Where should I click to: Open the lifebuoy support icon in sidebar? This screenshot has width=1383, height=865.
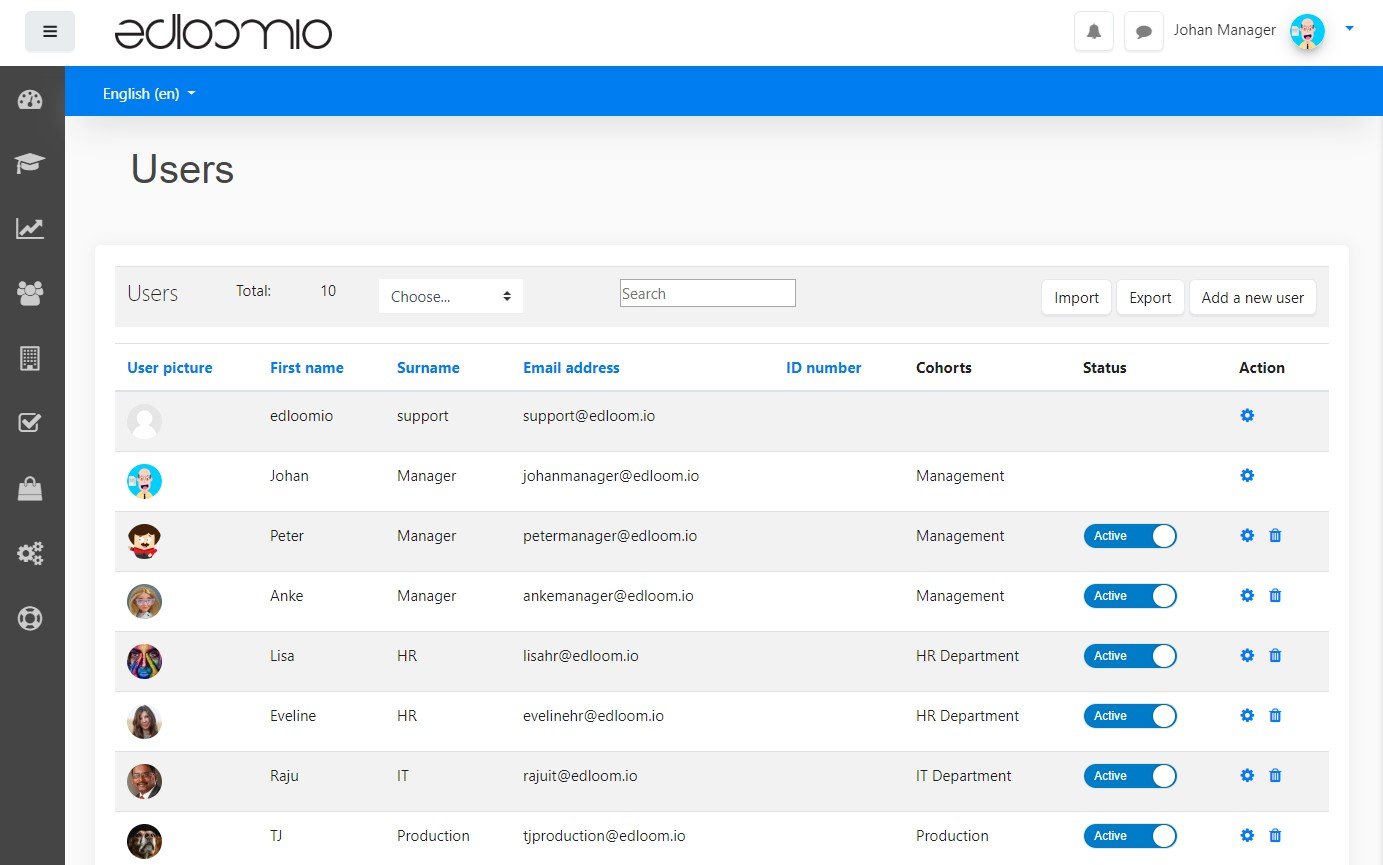click(x=30, y=618)
